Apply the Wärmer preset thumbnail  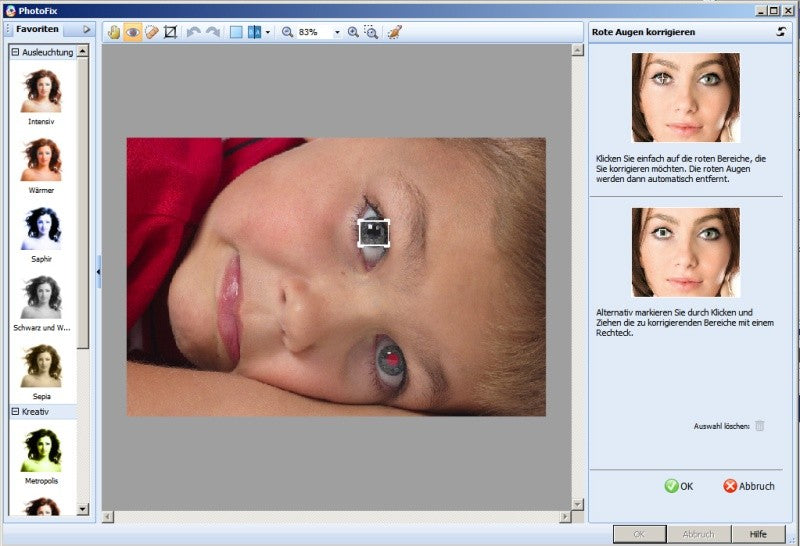pos(41,160)
